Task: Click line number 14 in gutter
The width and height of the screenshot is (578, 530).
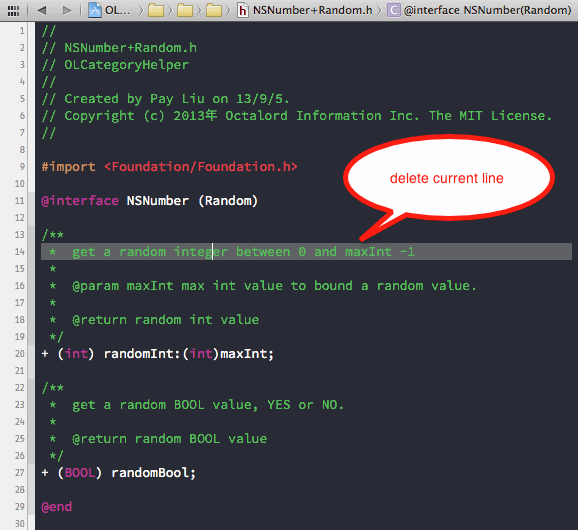Action: pyautogui.click(x=20, y=252)
